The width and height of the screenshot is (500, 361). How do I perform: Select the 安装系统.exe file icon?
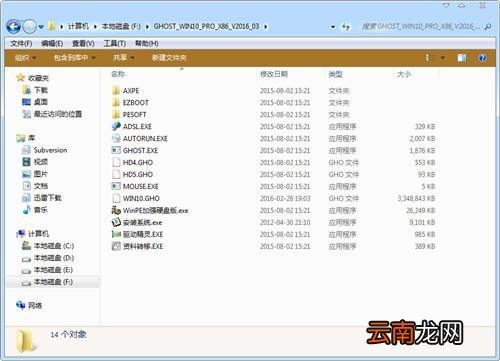tap(116, 222)
